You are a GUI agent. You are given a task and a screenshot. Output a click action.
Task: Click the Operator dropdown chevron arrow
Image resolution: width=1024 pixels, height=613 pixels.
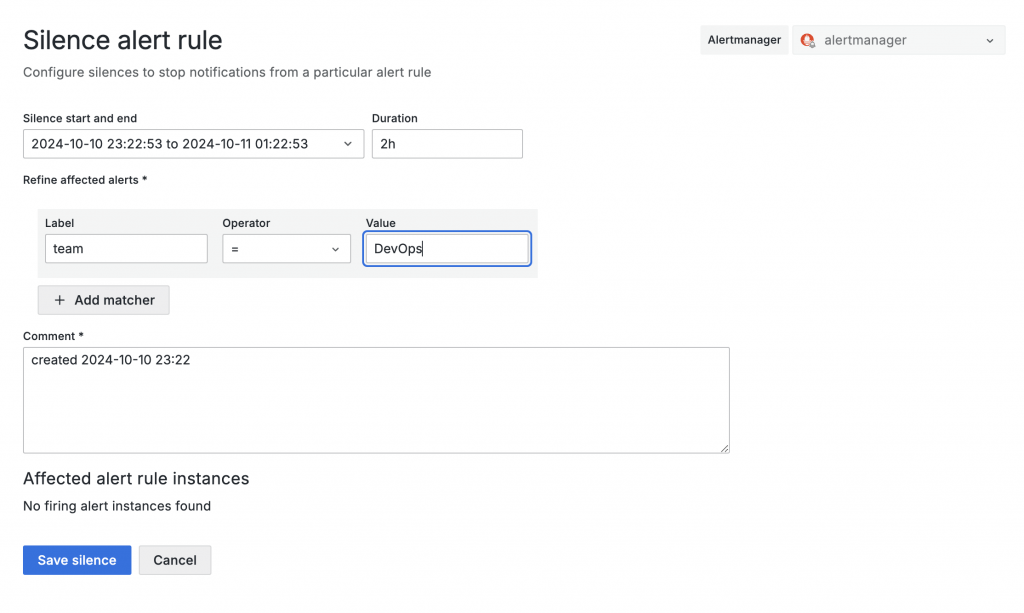336,249
